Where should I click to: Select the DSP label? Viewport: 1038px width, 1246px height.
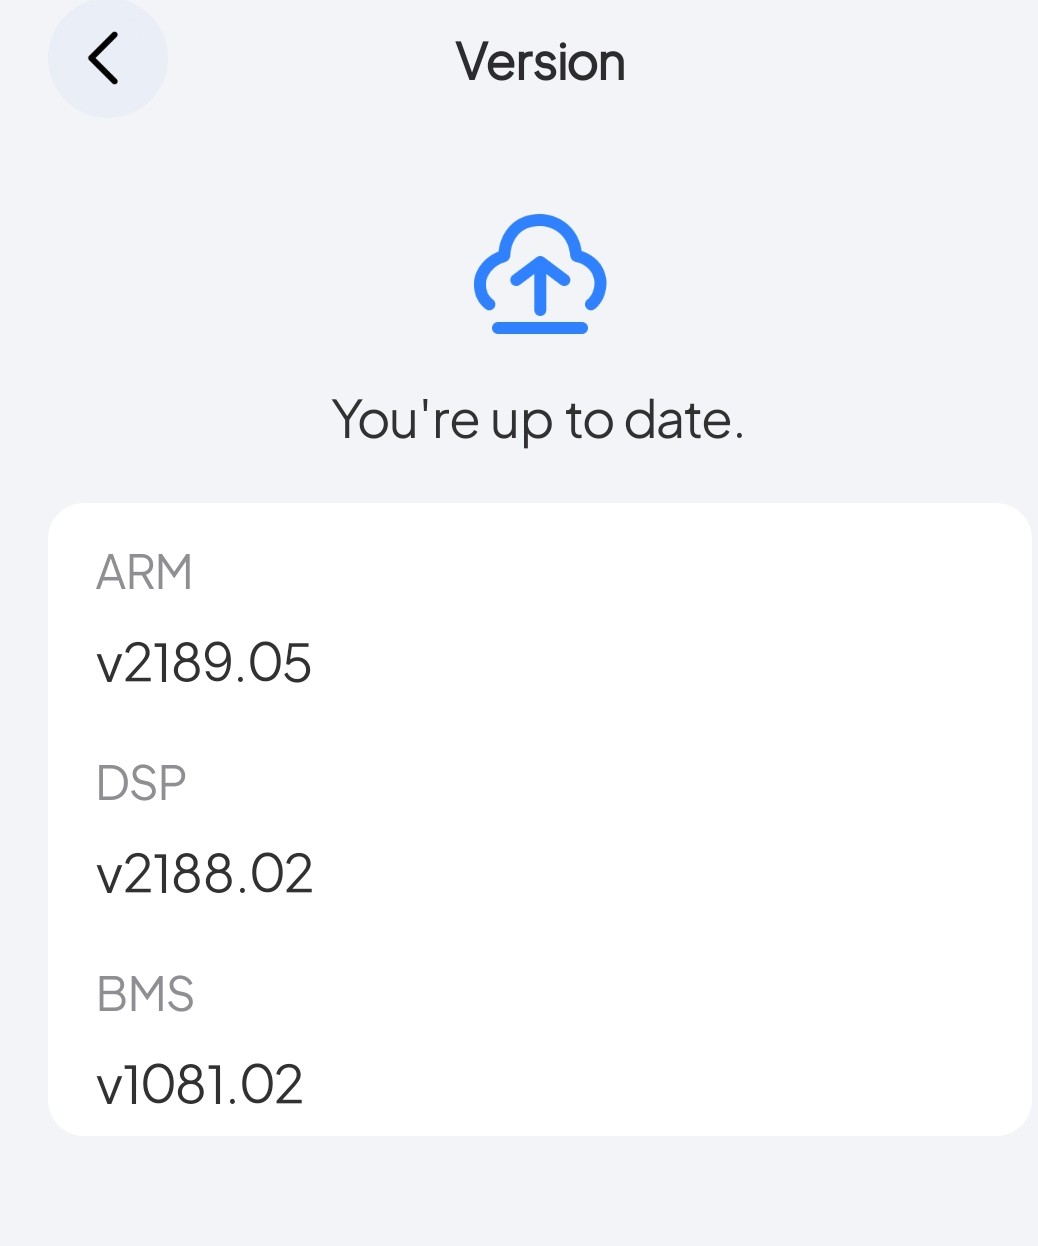pos(141,783)
